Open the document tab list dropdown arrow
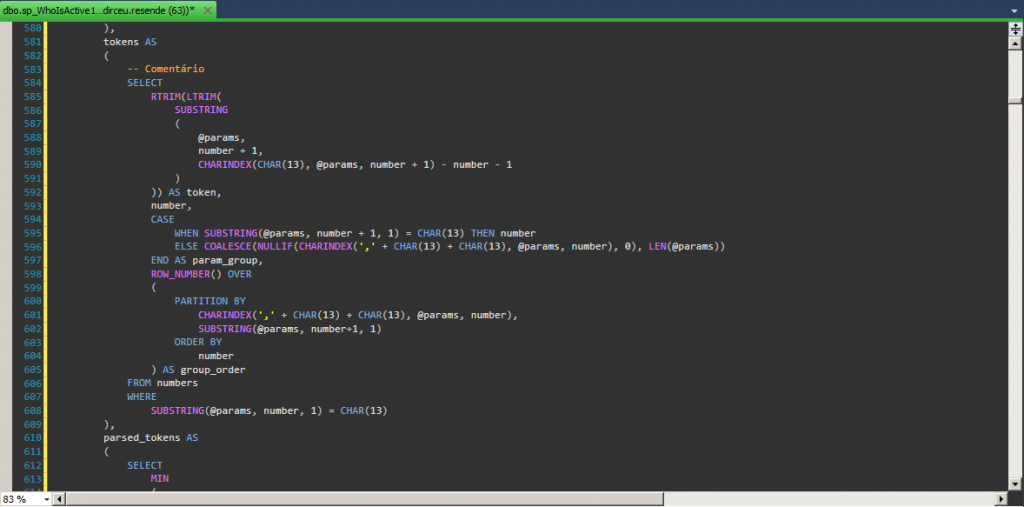The height and width of the screenshot is (507, 1024). (x=1013, y=8)
